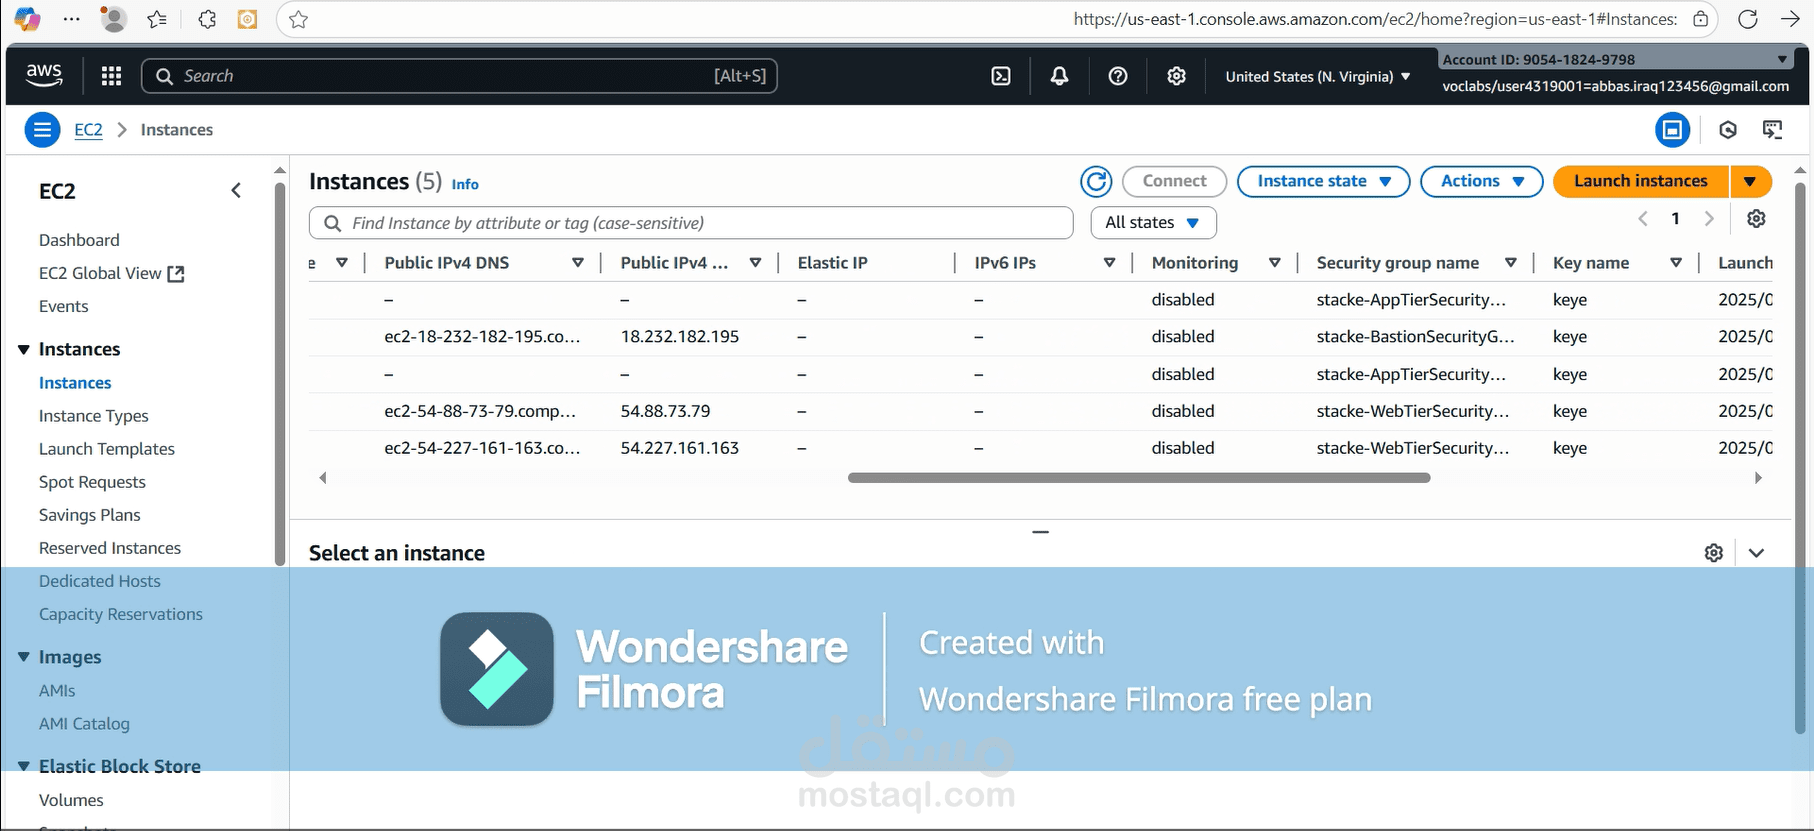The height and width of the screenshot is (831, 1814).
Task: Launch CloudShell from top bar
Action: [1001, 76]
